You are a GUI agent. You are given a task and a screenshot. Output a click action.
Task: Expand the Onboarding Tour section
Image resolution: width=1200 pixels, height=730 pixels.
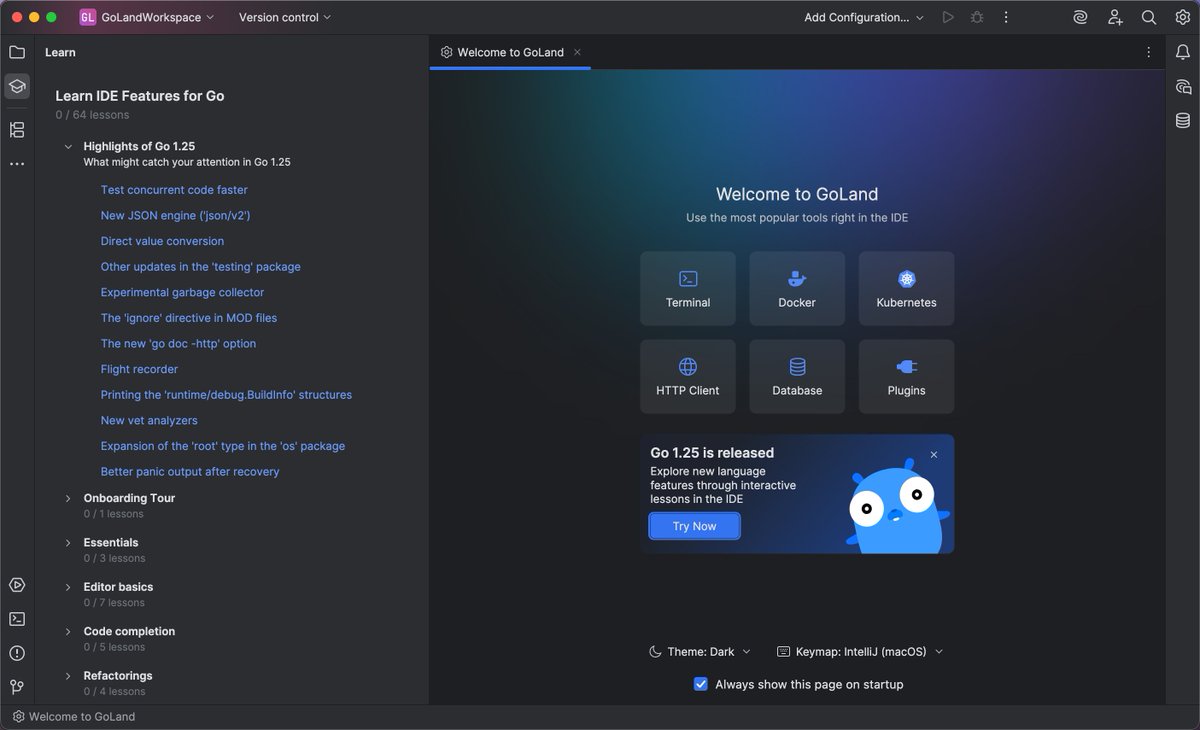pos(68,498)
